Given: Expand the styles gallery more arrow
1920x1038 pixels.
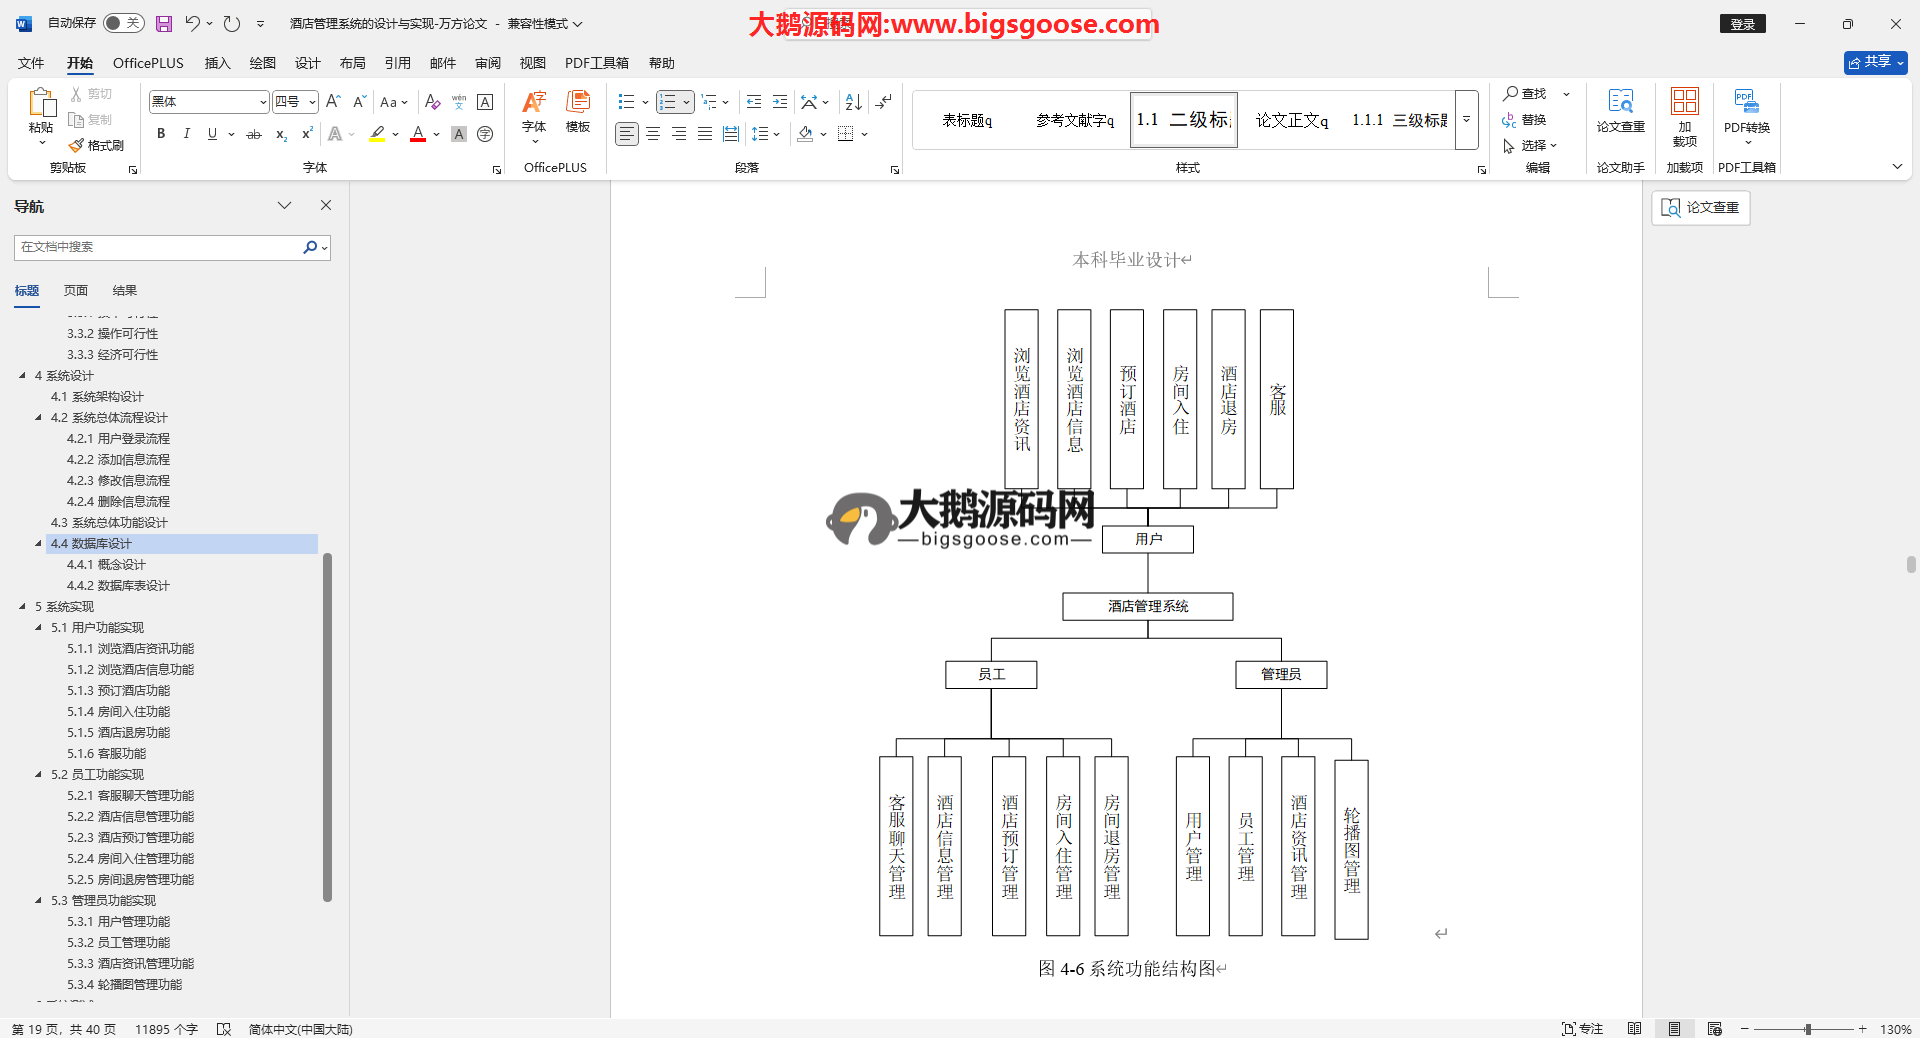Looking at the screenshot, I should pyautogui.click(x=1466, y=120).
